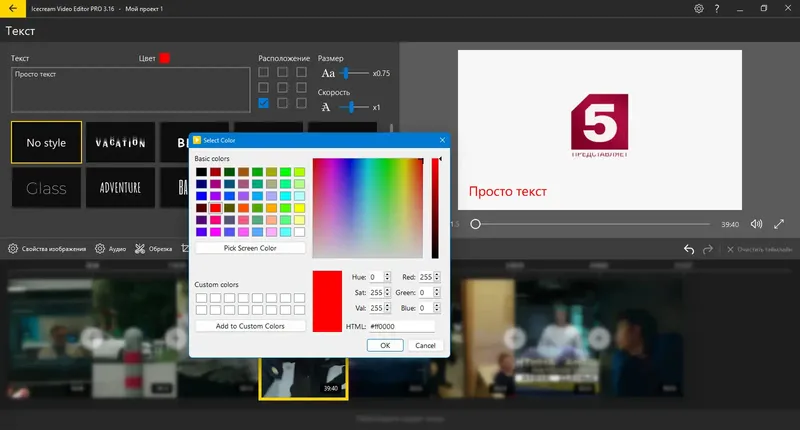
Task: Click the vertical brightness value strip
Action: 435,208
